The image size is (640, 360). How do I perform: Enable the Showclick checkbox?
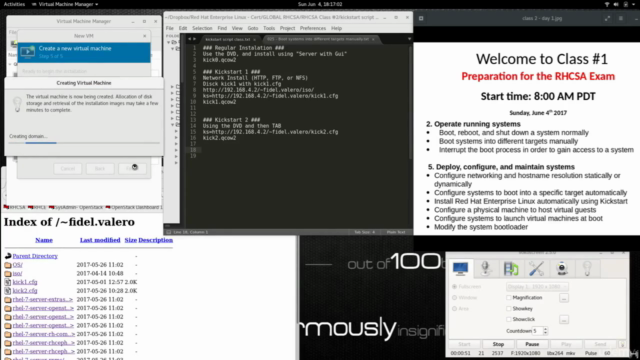pos(509,319)
